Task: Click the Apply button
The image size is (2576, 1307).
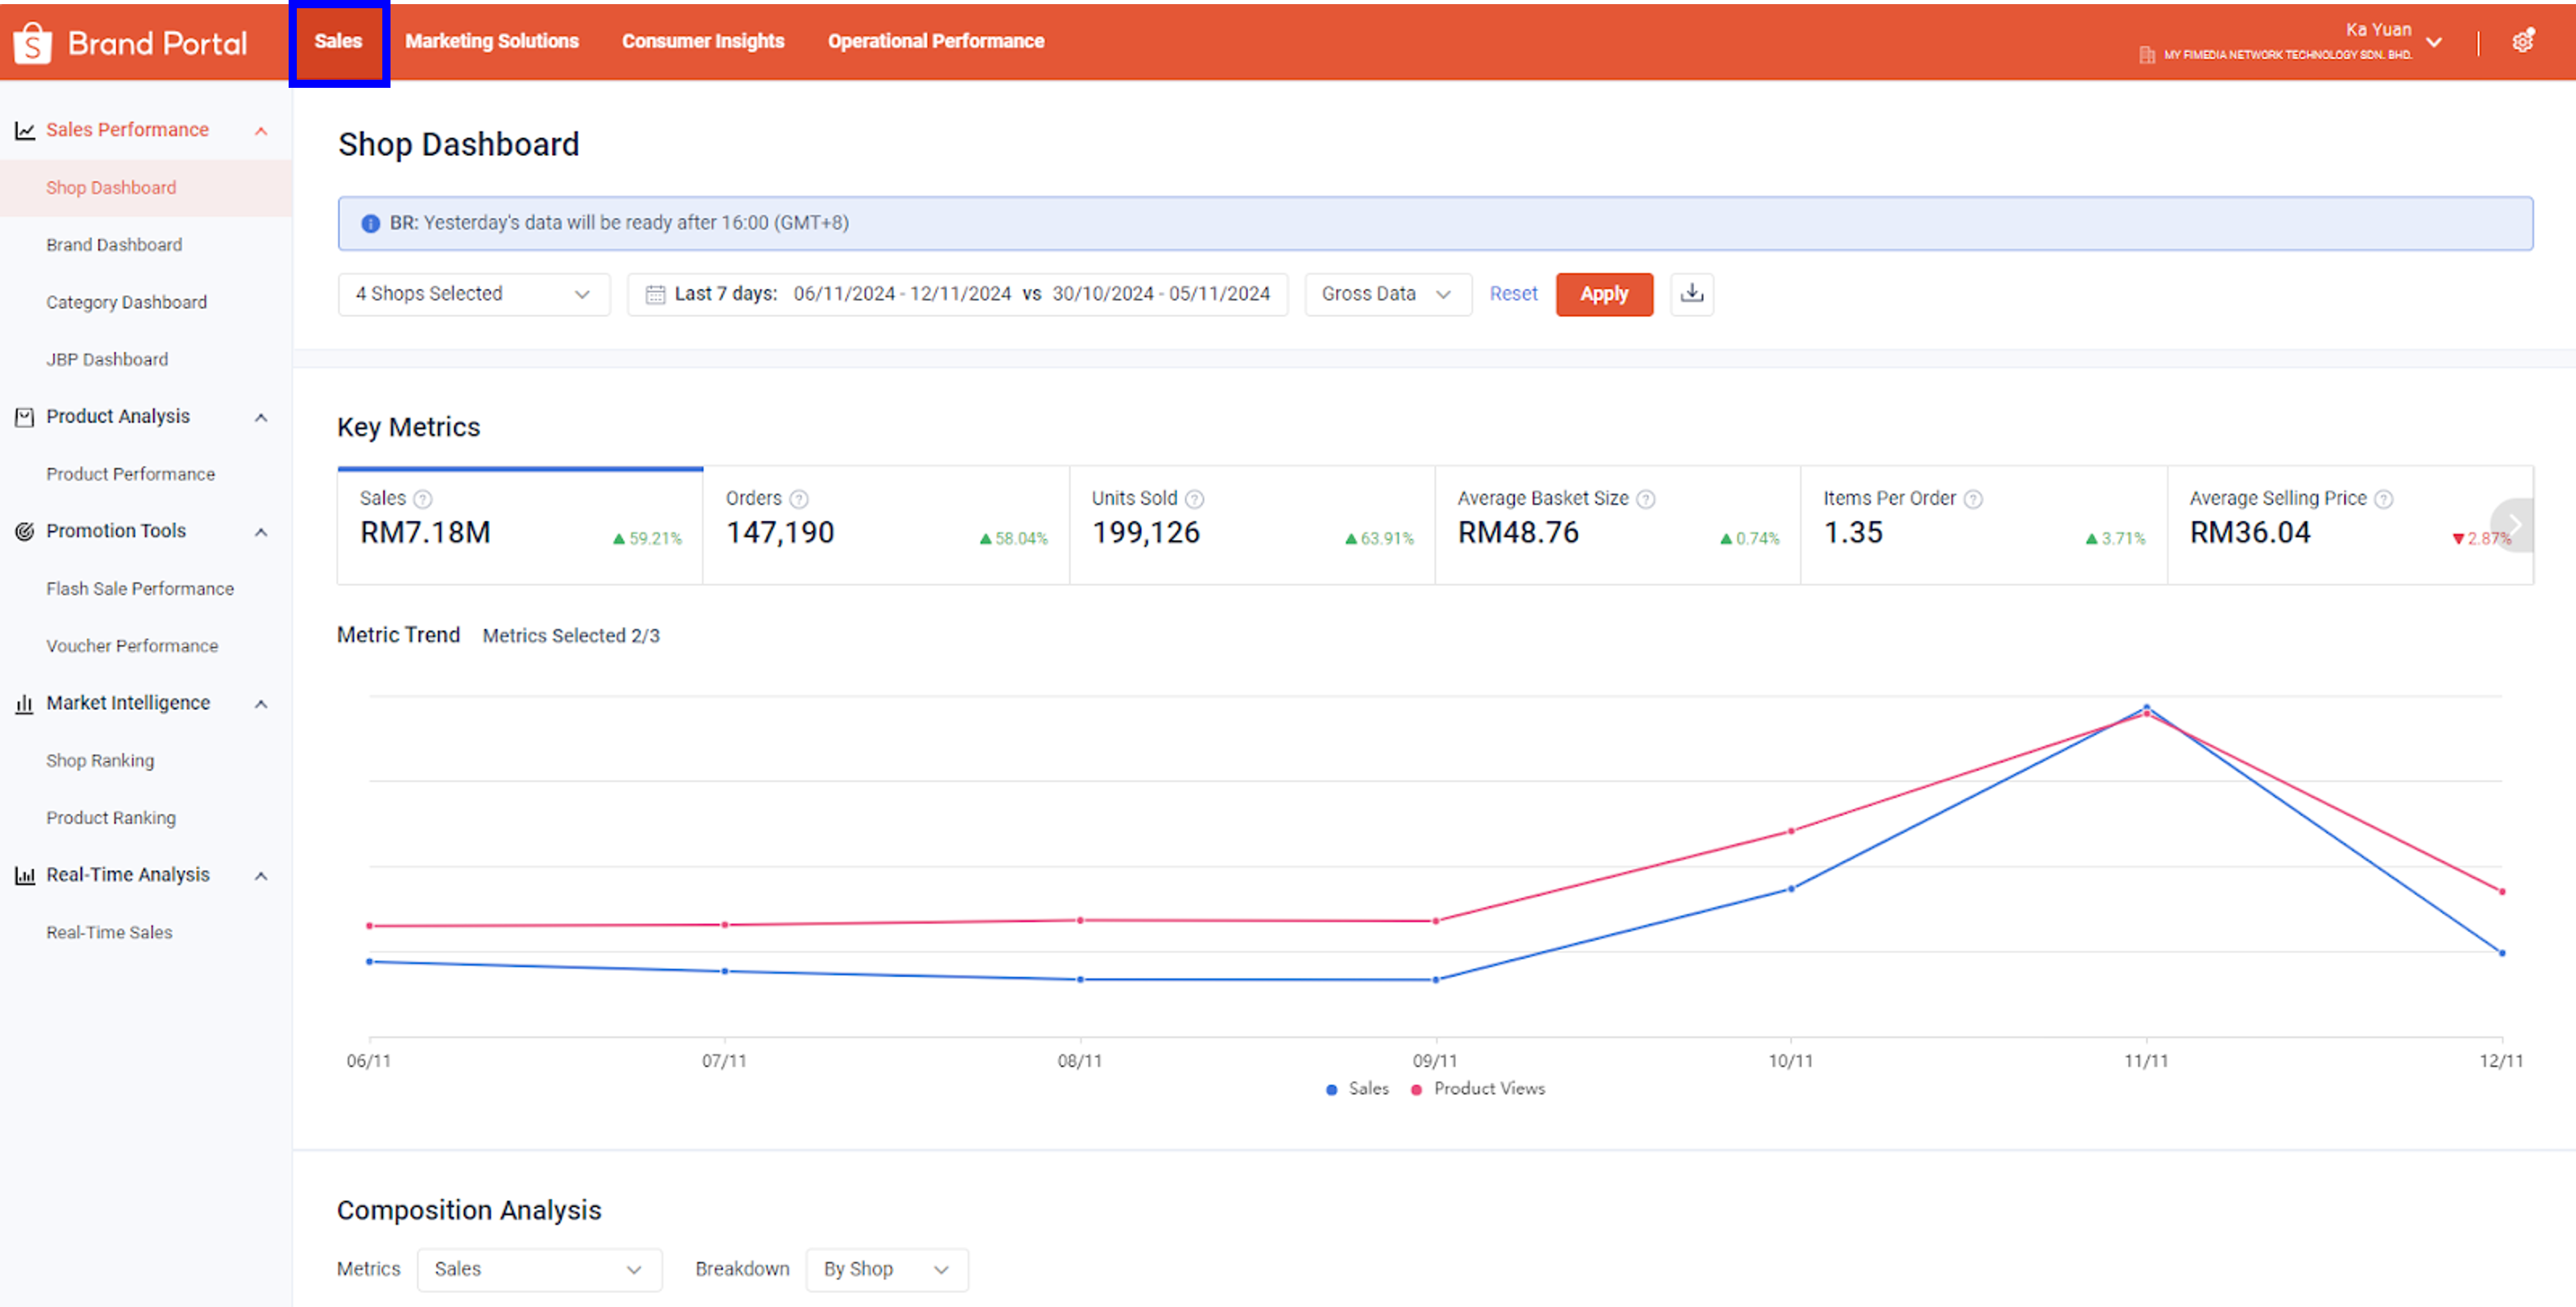Action: pos(1604,294)
